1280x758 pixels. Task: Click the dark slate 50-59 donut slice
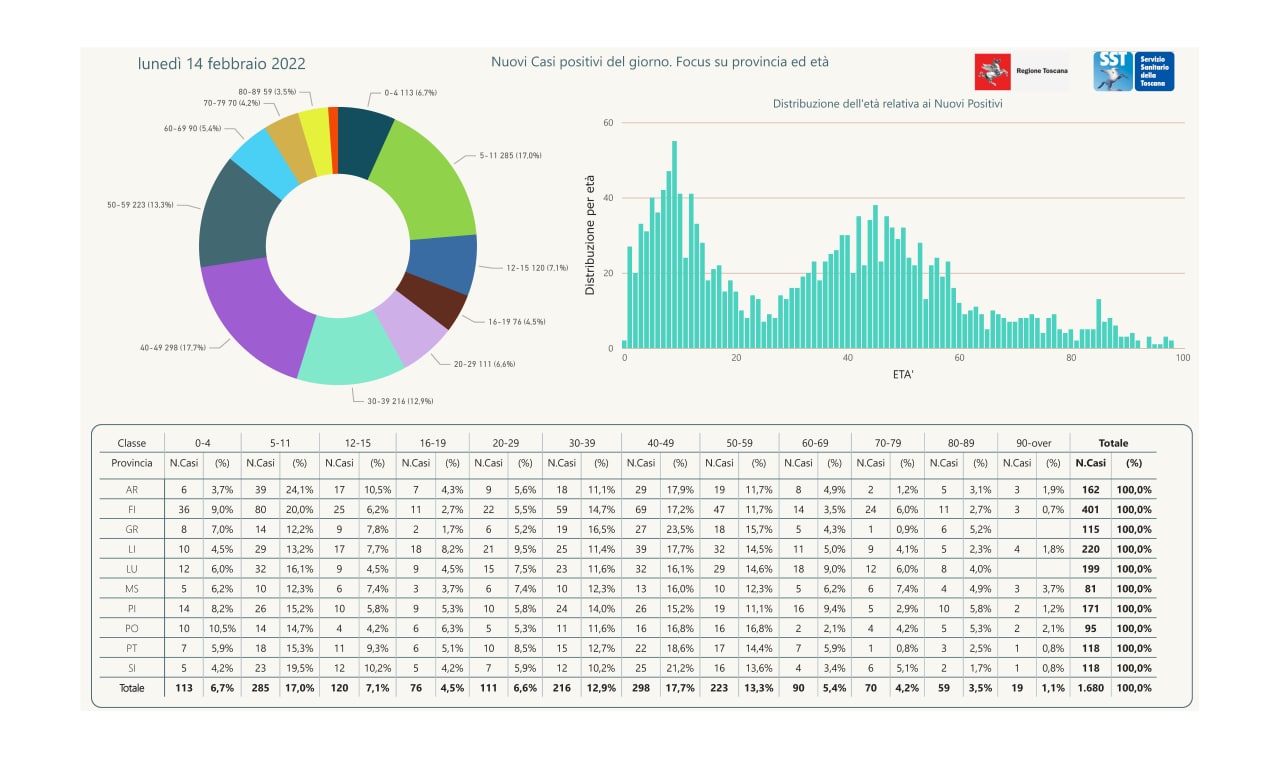[236, 209]
